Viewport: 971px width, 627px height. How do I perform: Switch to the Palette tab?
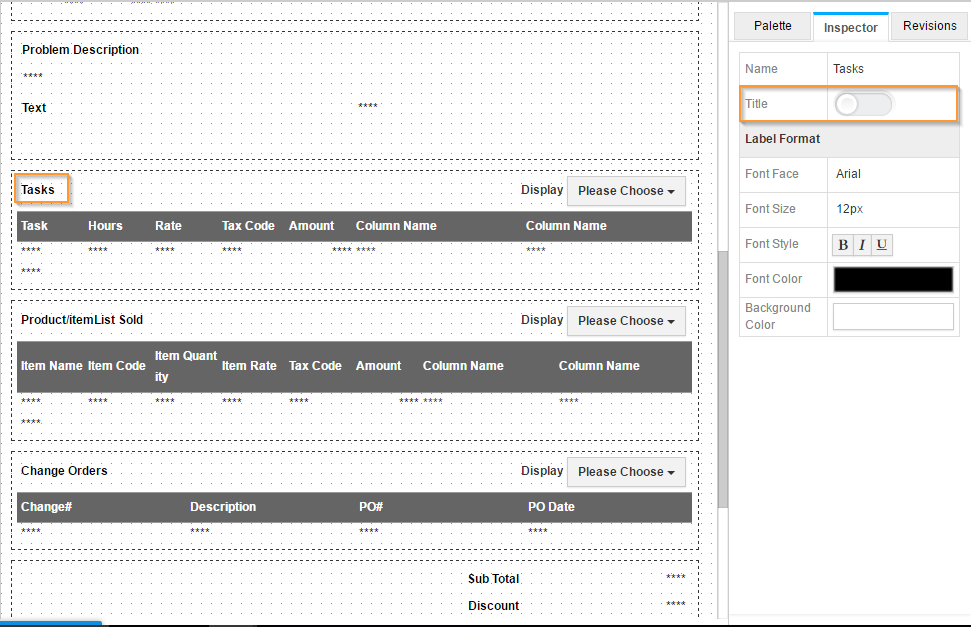[772, 26]
